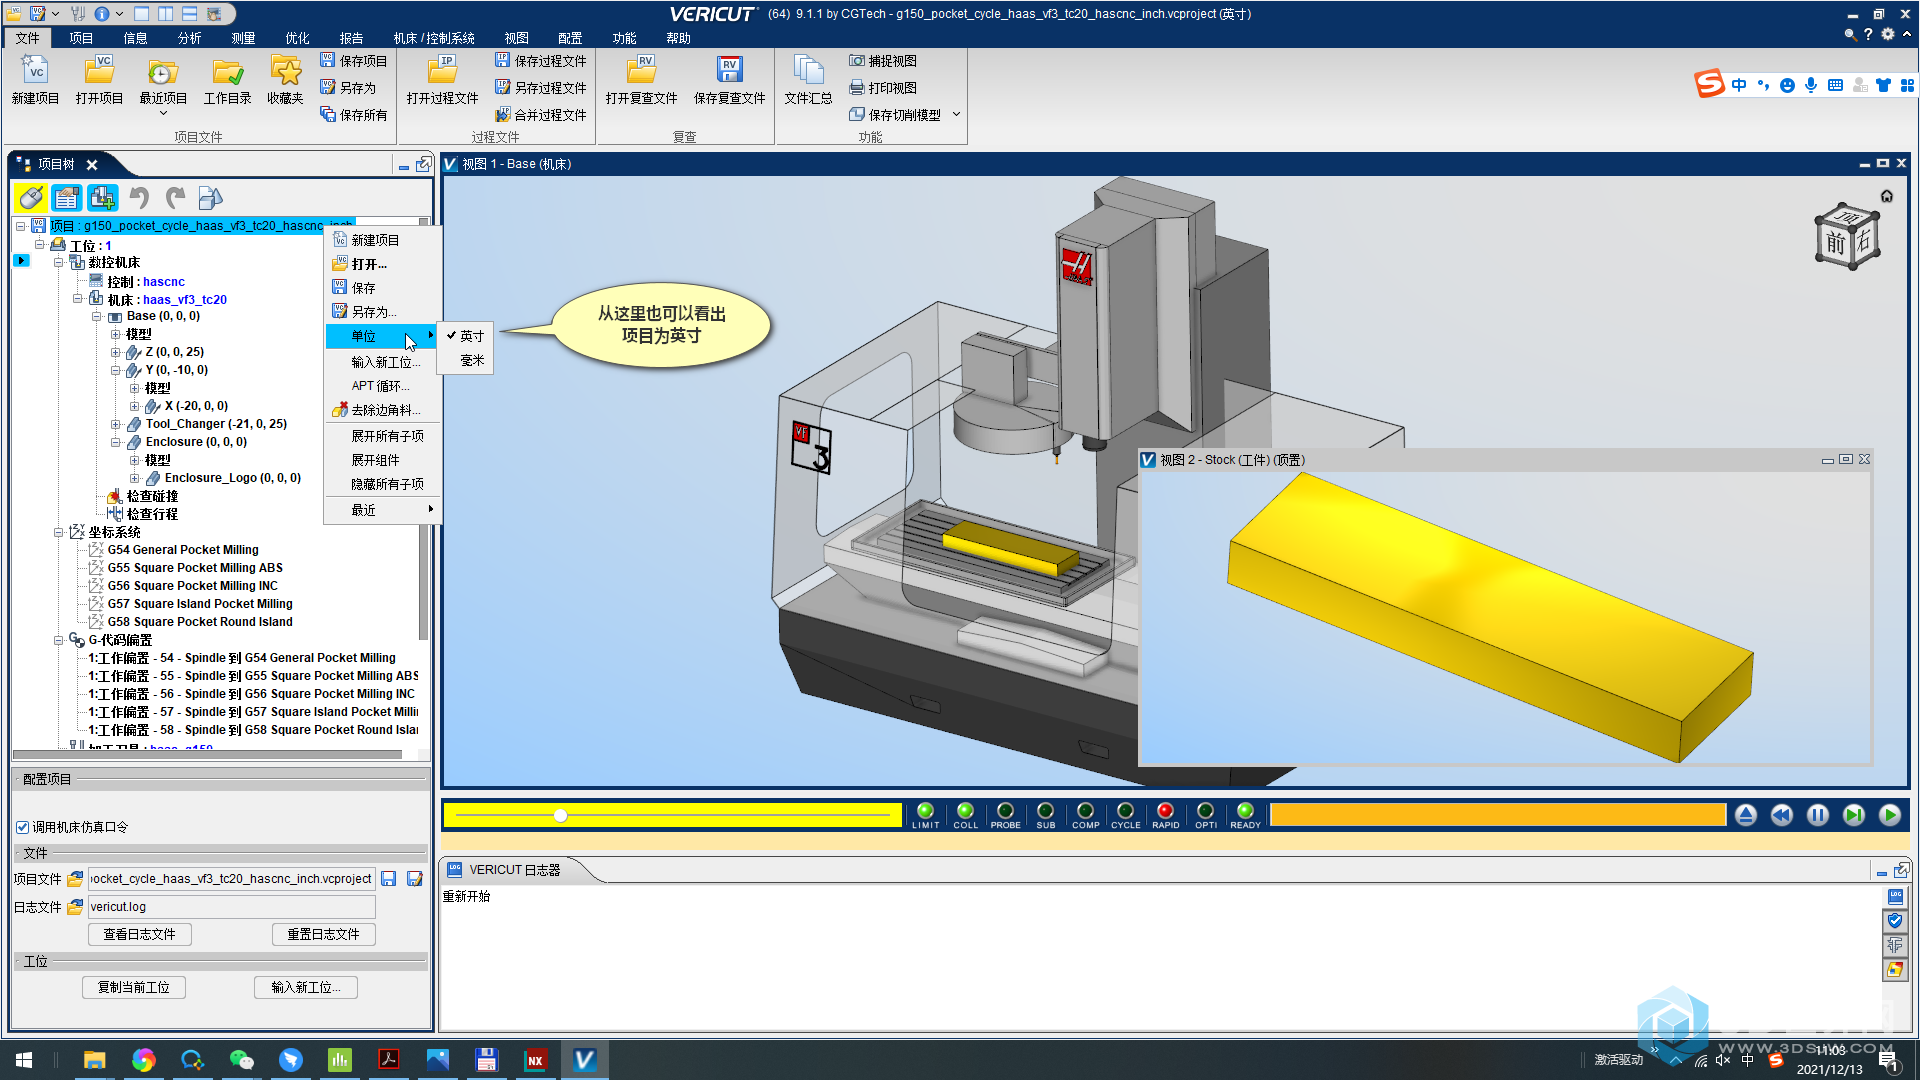
Task: Click the orange simulation progress bar
Action: point(1497,815)
